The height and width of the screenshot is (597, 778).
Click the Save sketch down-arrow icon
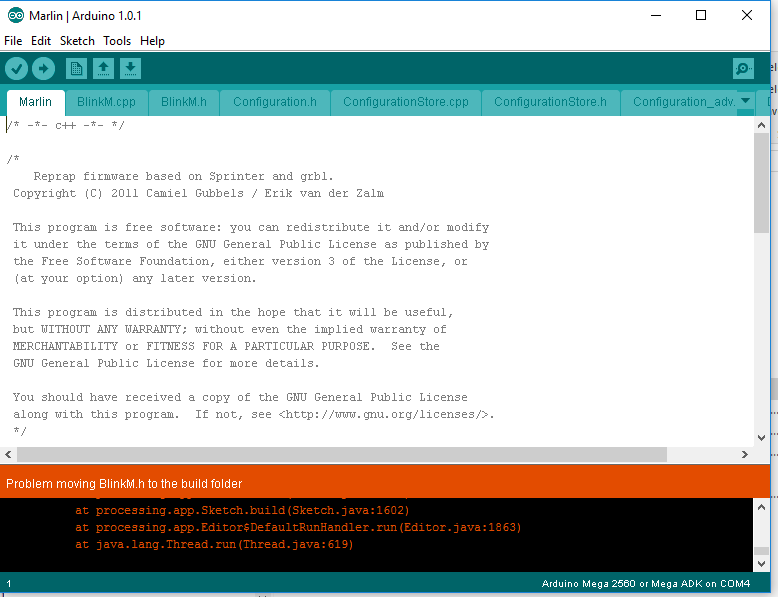coord(130,68)
